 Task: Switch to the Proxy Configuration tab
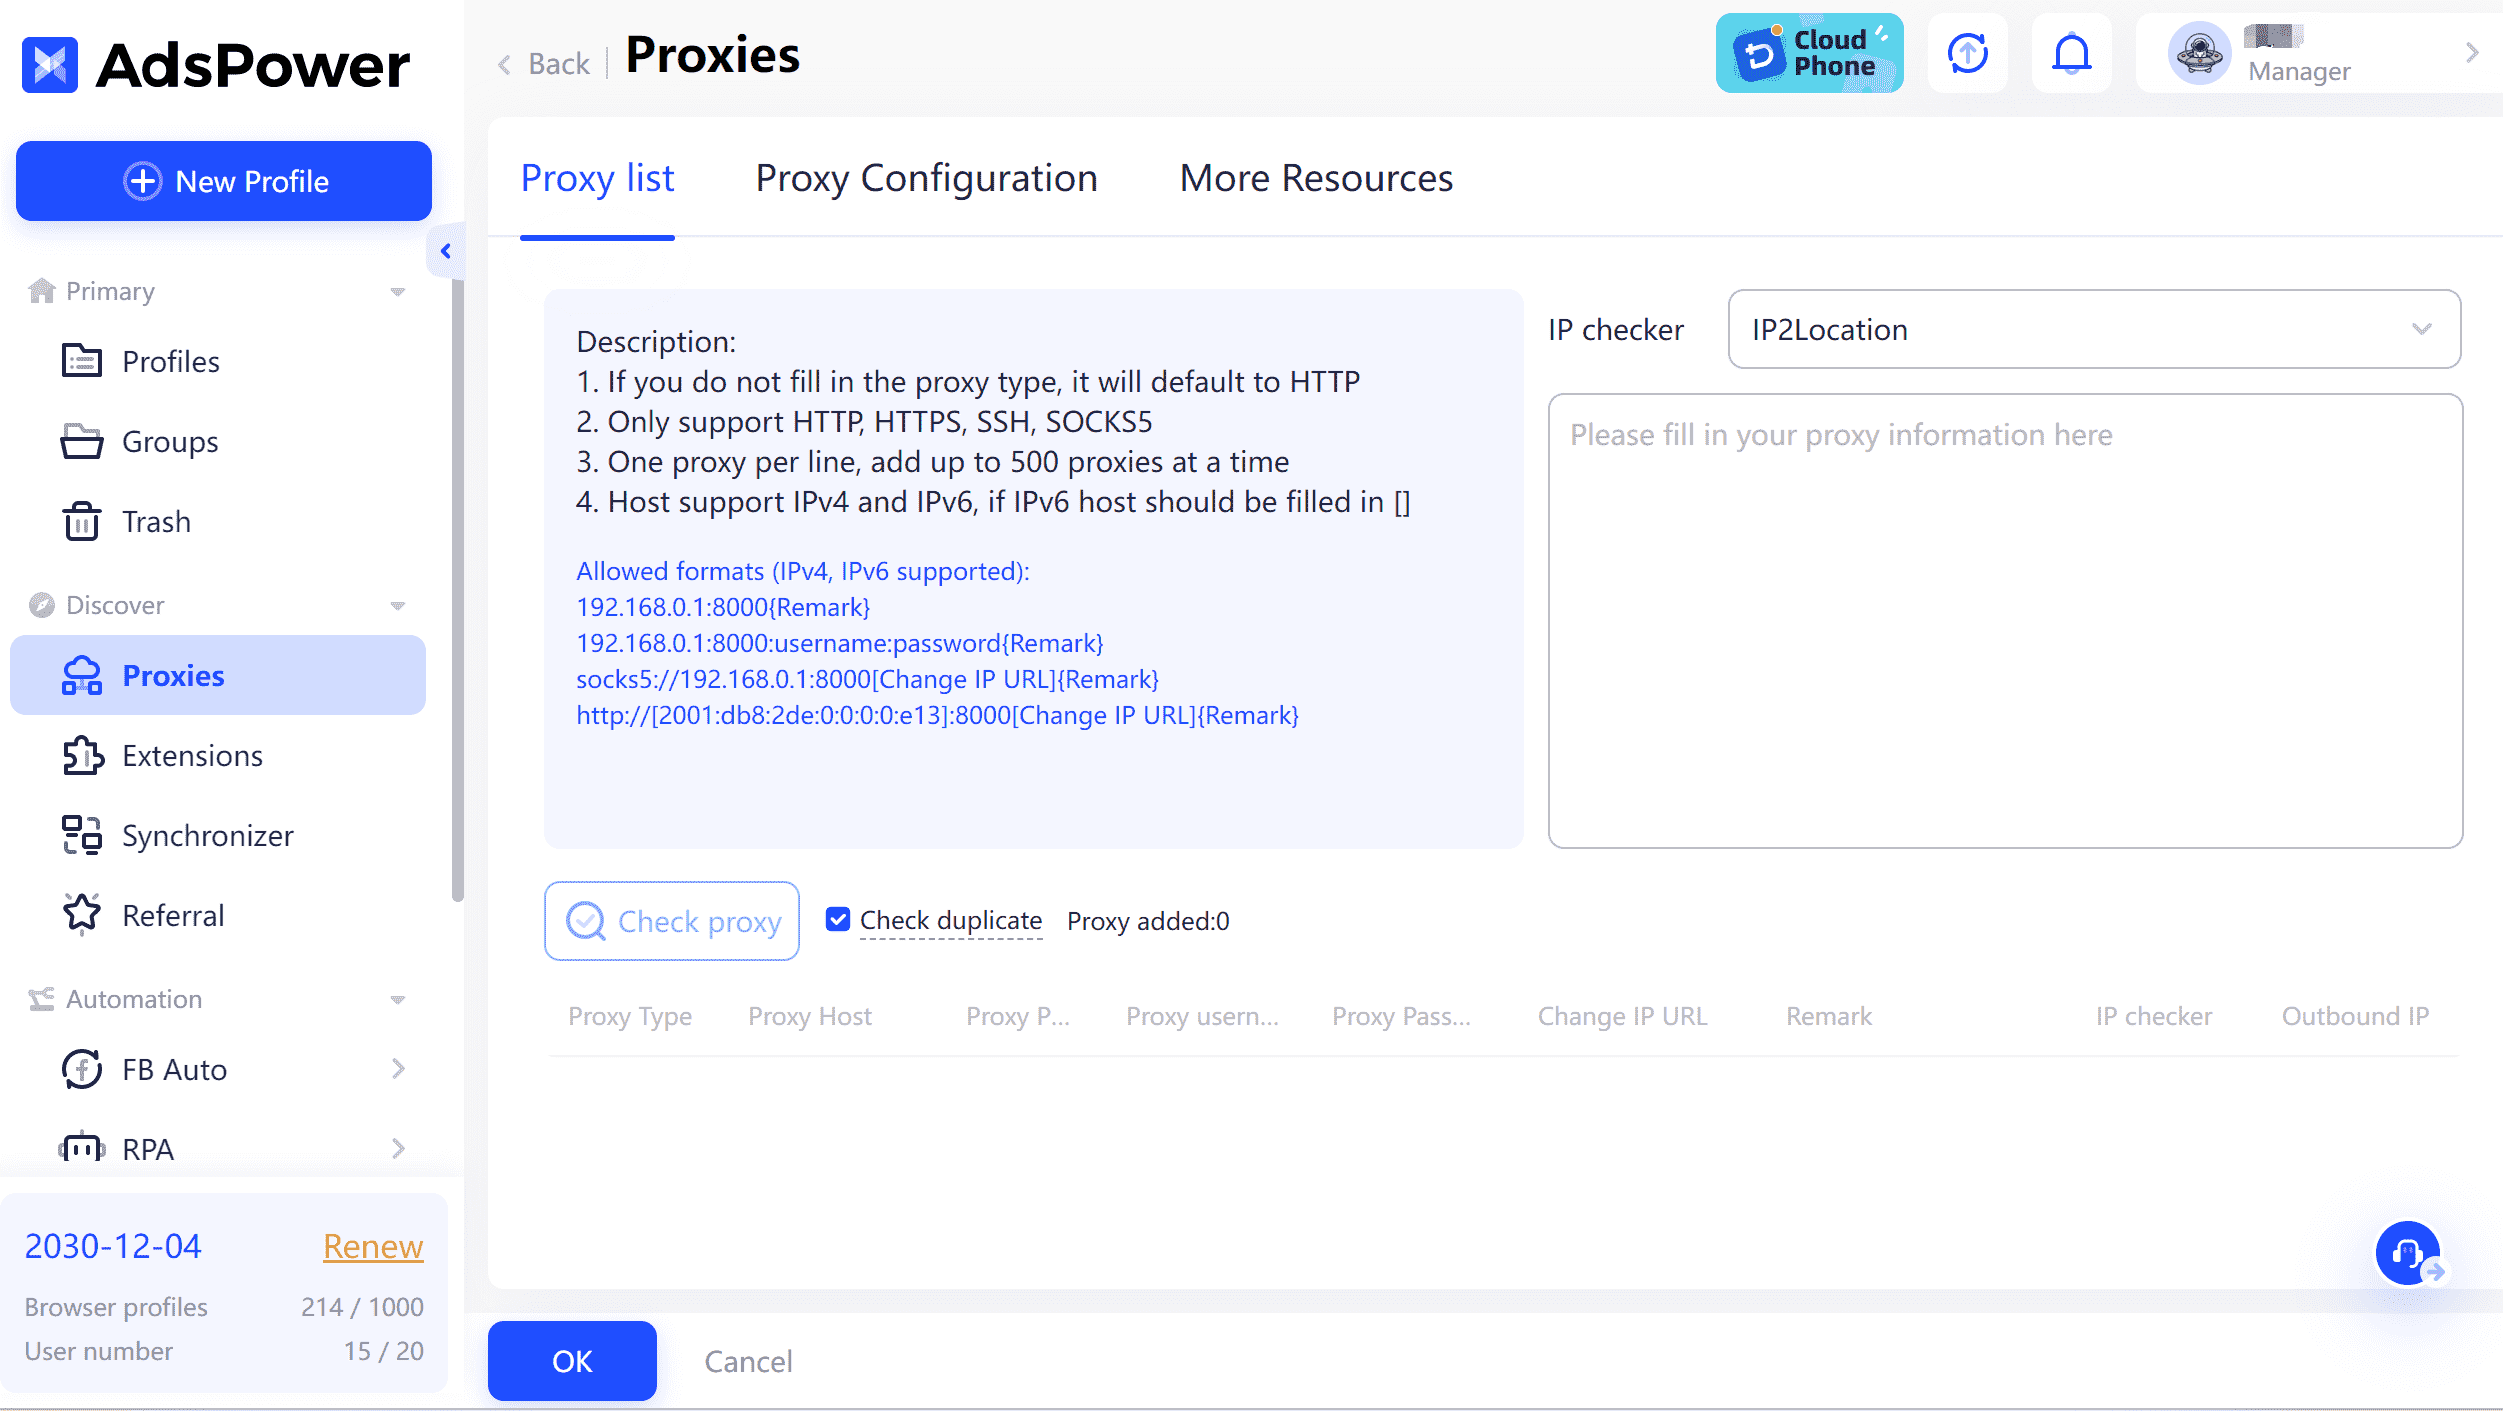click(927, 177)
